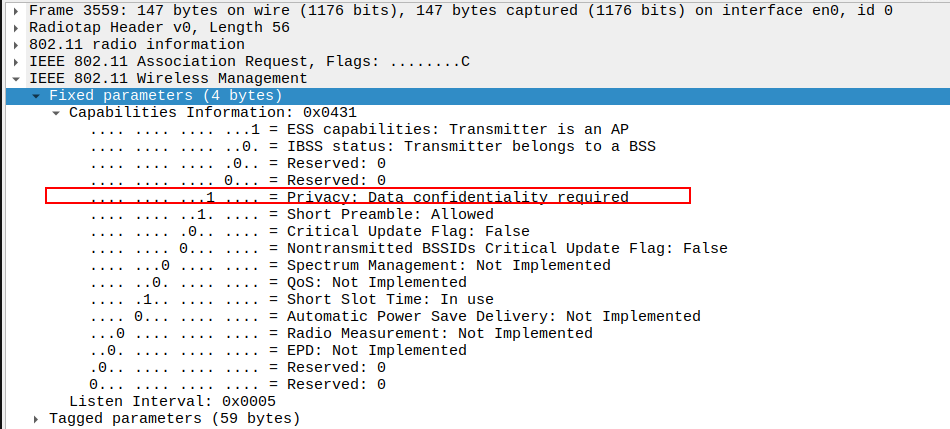Expand the 802.11 radio information section

pyautogui.click(x=17, y=45)
